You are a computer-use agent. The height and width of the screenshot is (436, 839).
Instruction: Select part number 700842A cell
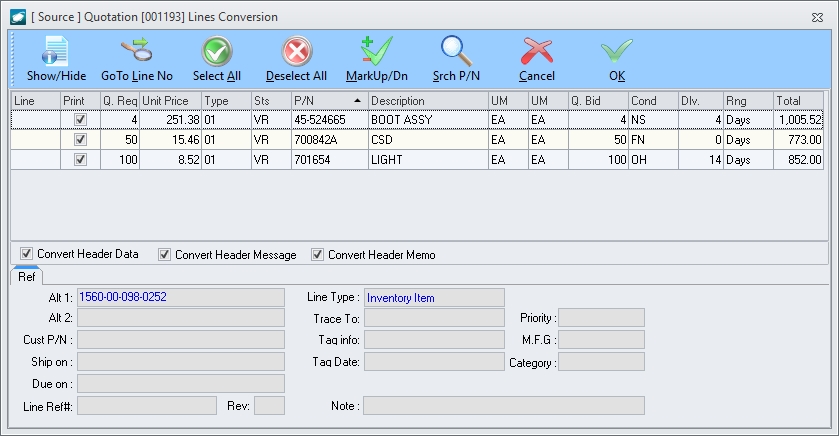pos(330,140)
